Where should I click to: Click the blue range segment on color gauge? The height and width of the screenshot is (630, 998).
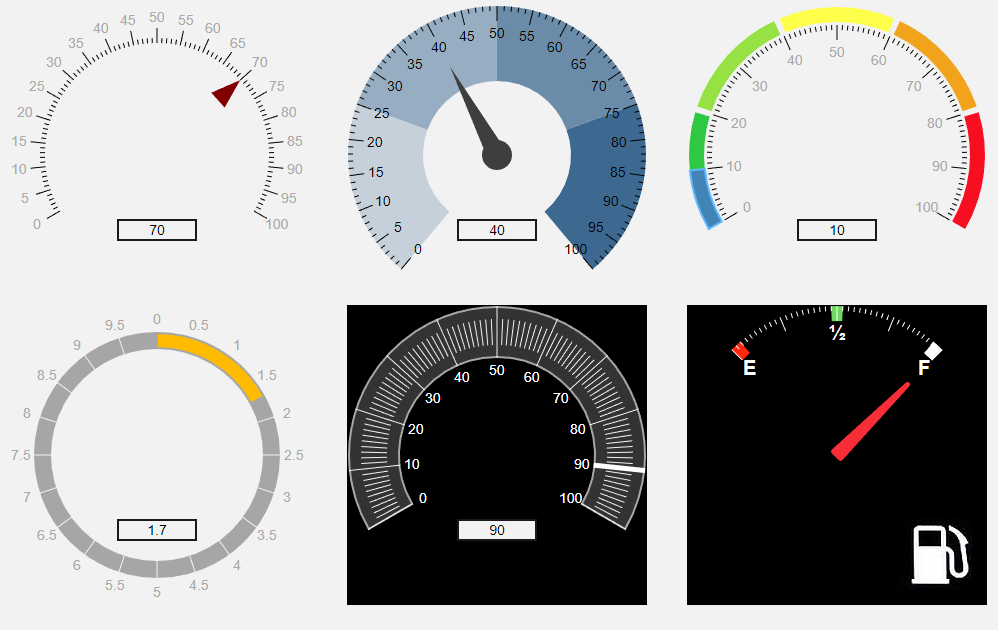tap(704, 198)
